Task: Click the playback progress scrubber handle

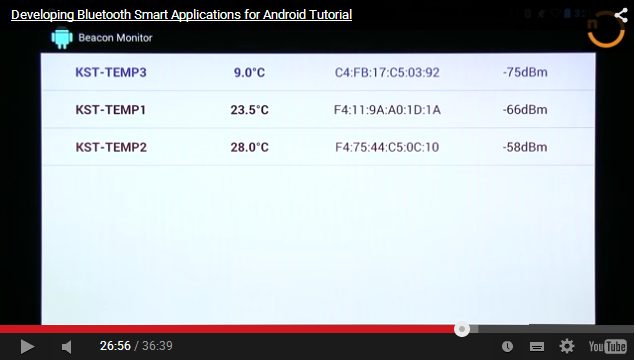Action: [x=462, y=329]
